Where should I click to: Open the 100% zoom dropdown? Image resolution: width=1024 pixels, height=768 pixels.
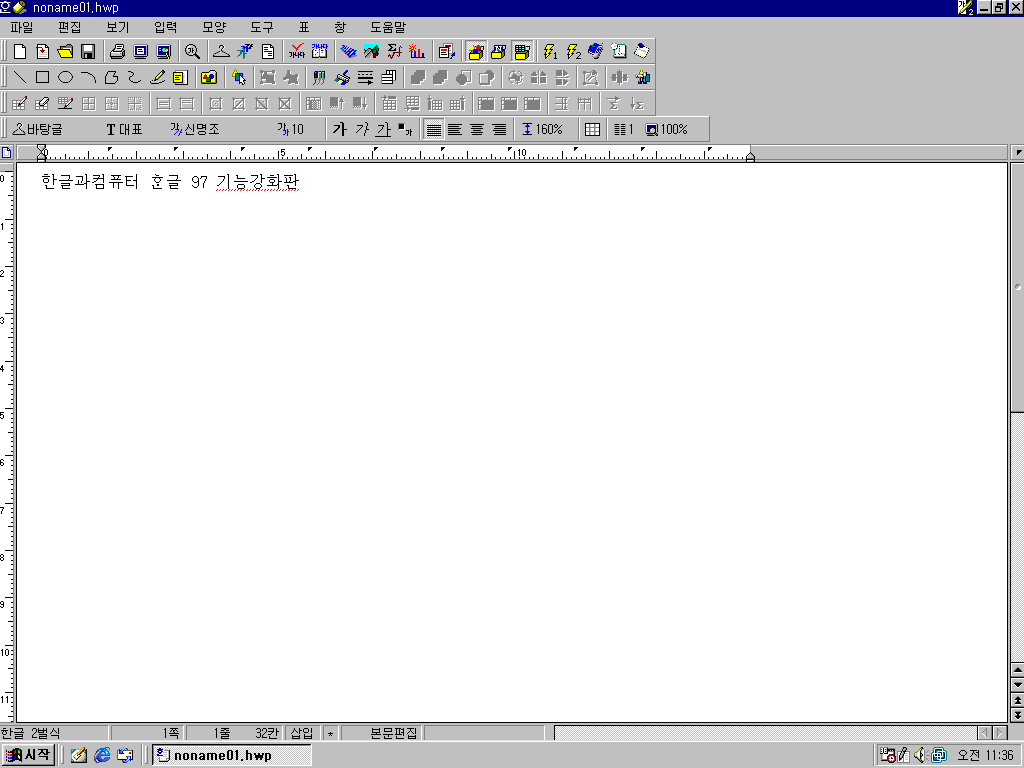point(667,129)
